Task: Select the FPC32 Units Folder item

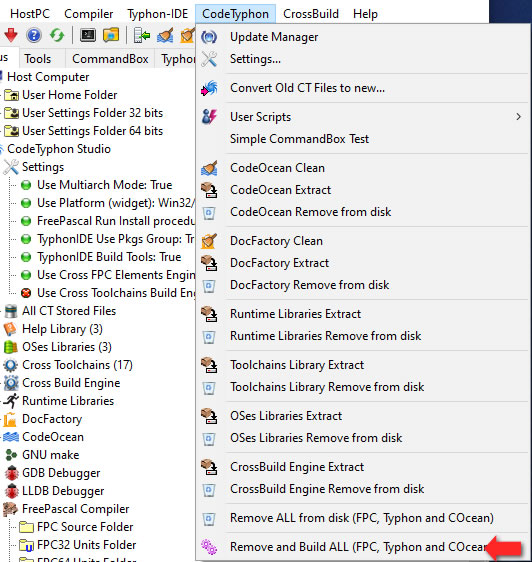Action: click(86, 545)
